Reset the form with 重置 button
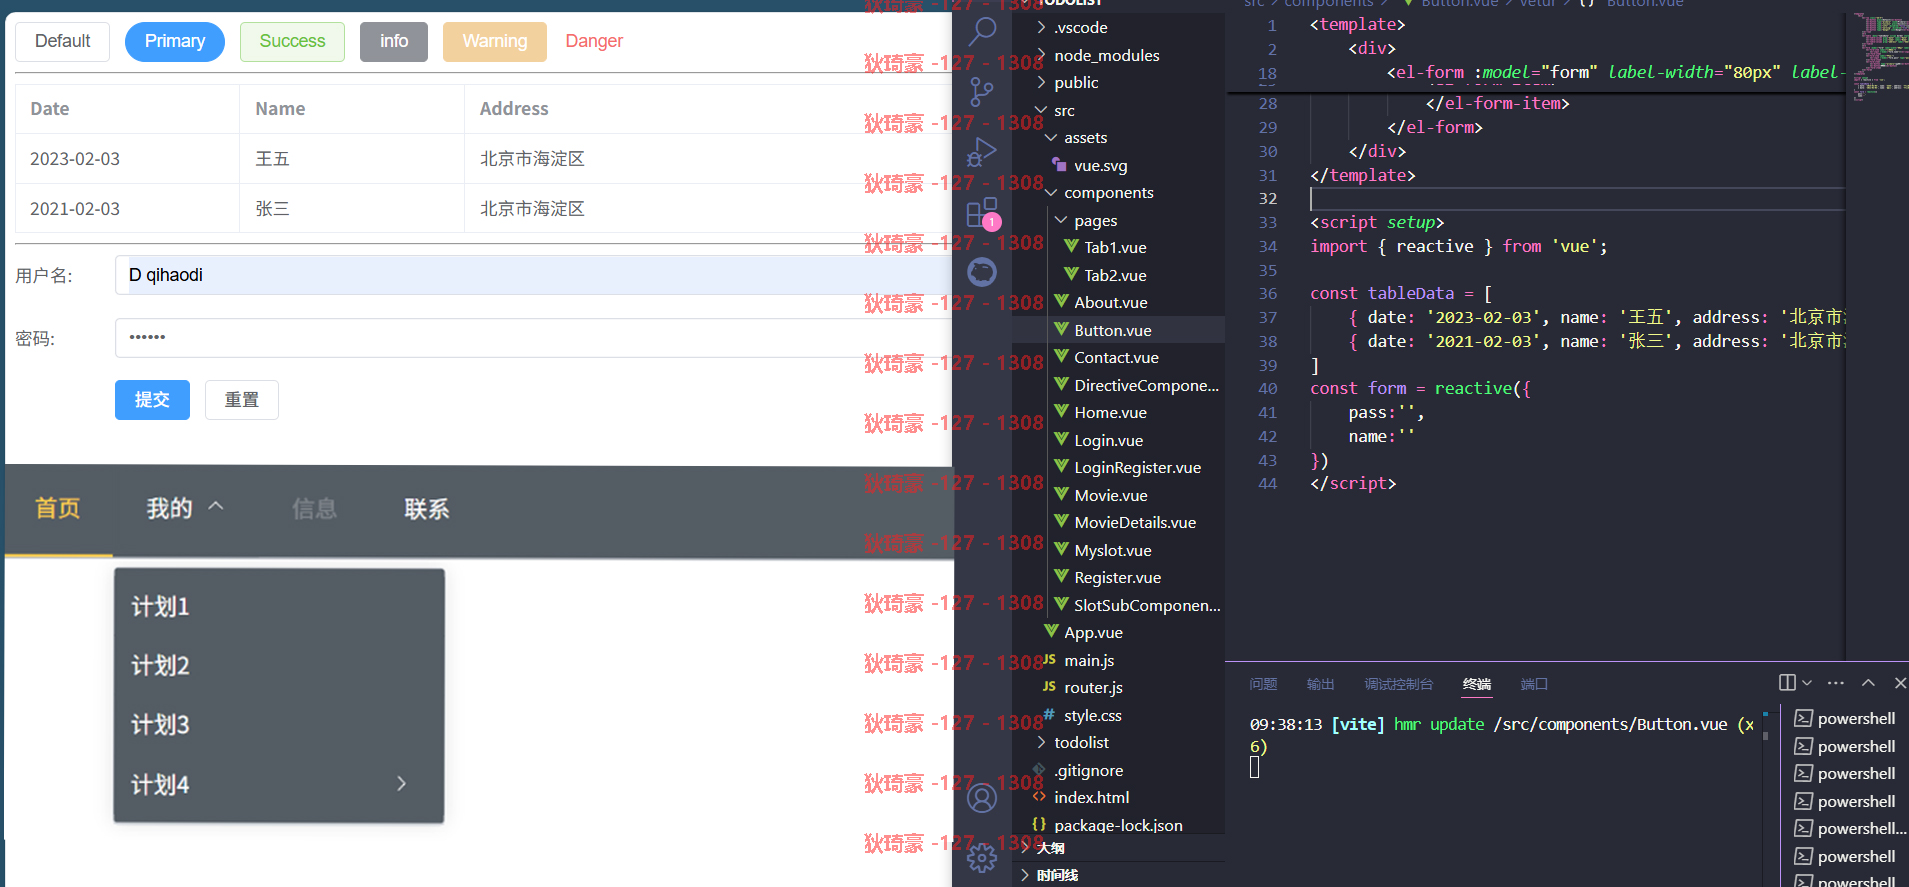Screen dimensions: 1909x887 (242, 400)
